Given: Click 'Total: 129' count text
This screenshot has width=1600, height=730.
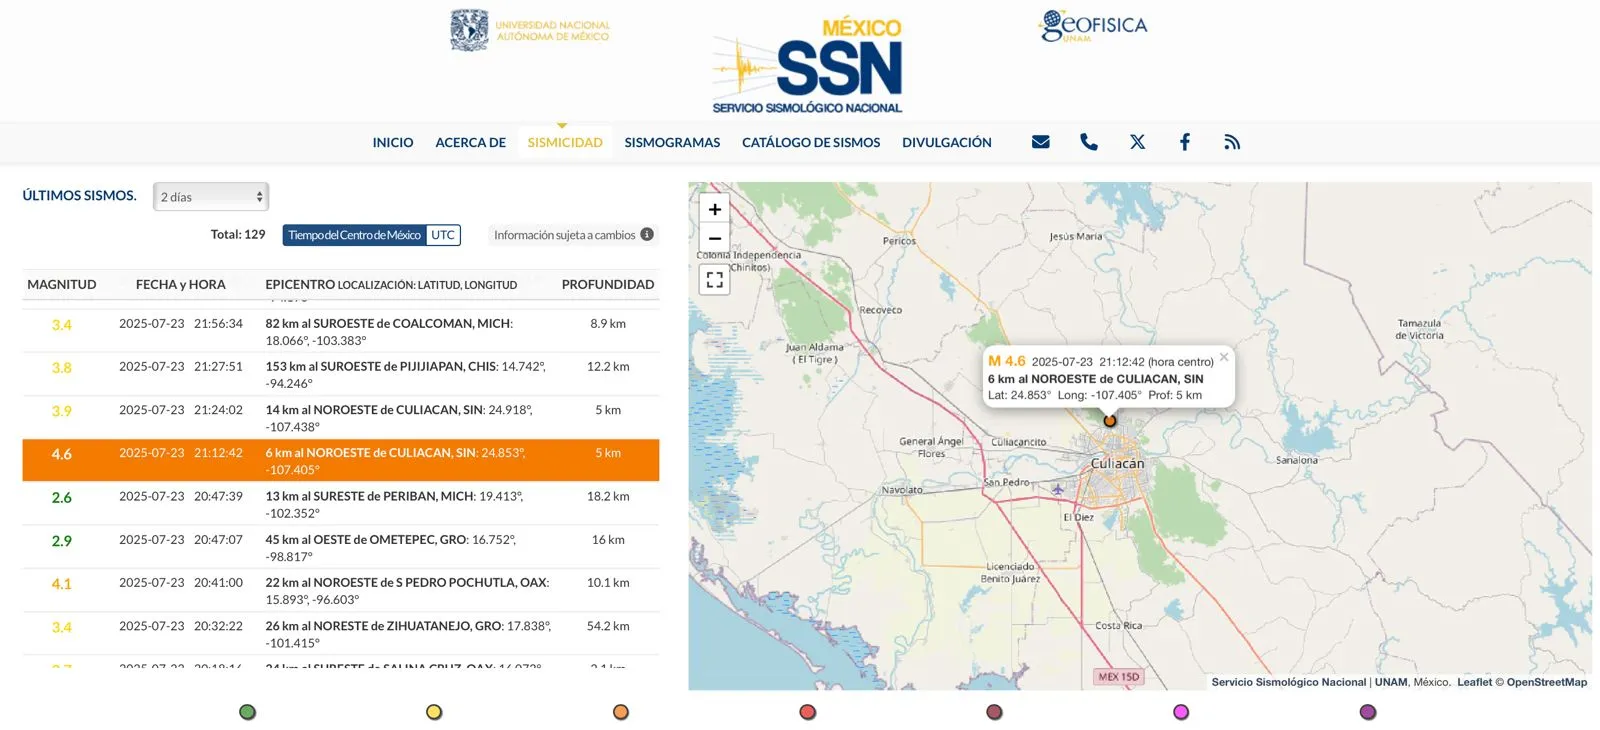Looking at the screenshot, I should coord(238,234).
